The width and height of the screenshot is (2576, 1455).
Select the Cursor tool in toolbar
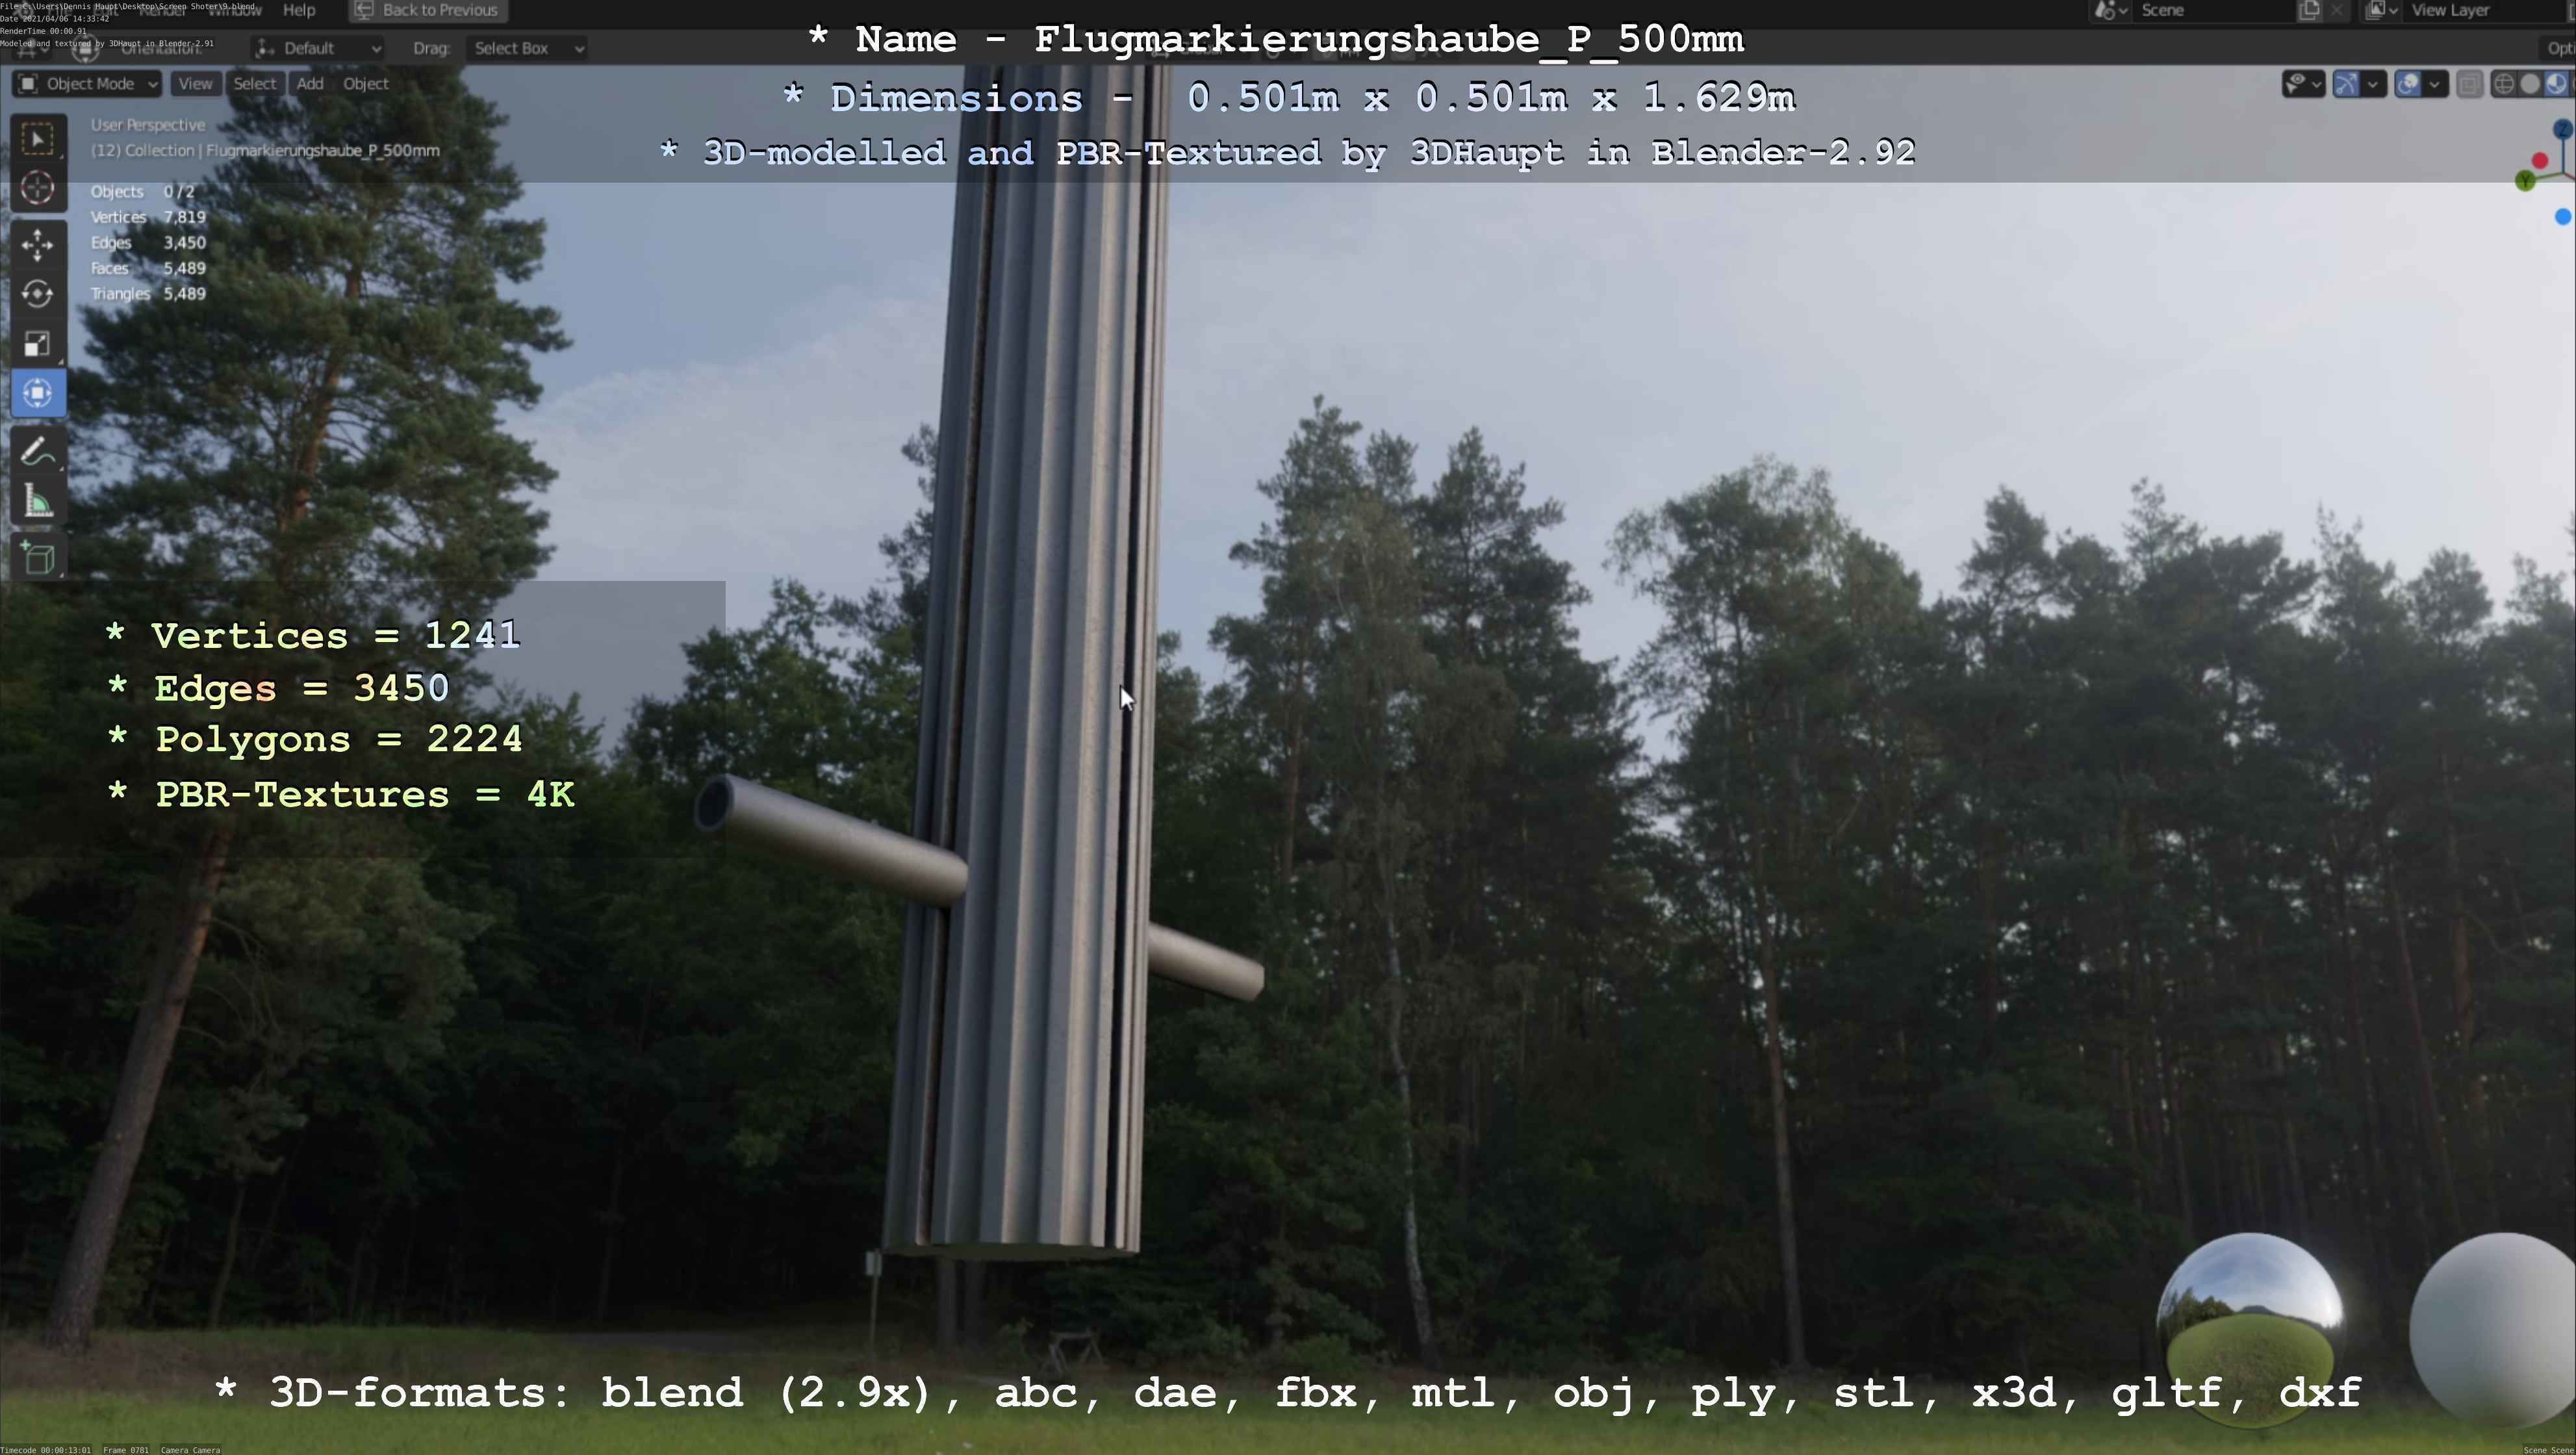38,188
